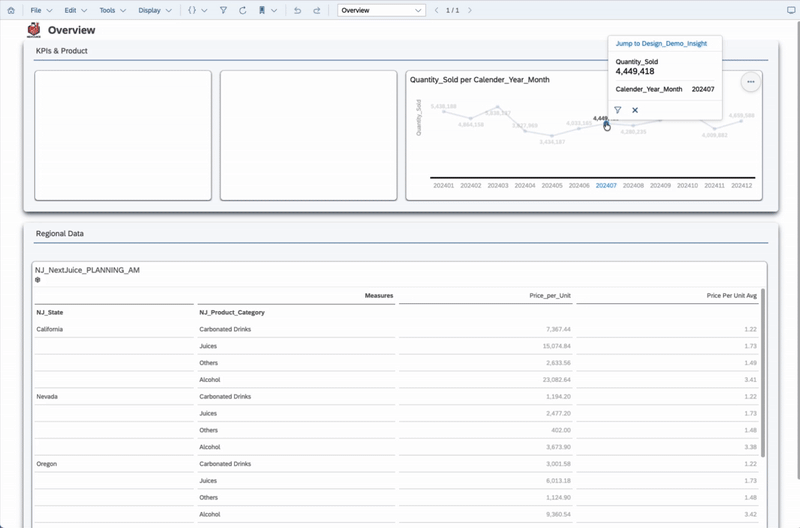Click the value 7,367.44 in the table

(558, 329)
